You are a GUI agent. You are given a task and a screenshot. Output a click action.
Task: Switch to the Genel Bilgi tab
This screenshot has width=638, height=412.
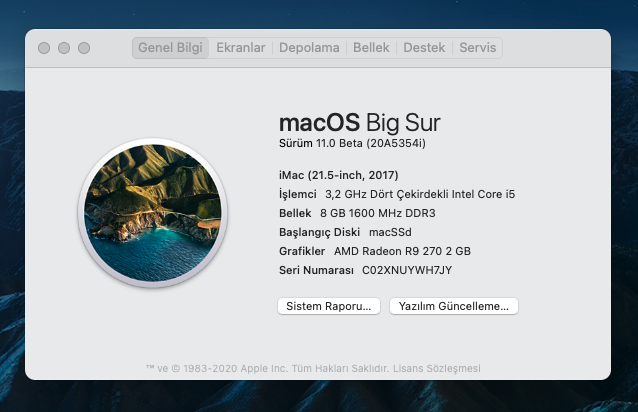[170, 48]
